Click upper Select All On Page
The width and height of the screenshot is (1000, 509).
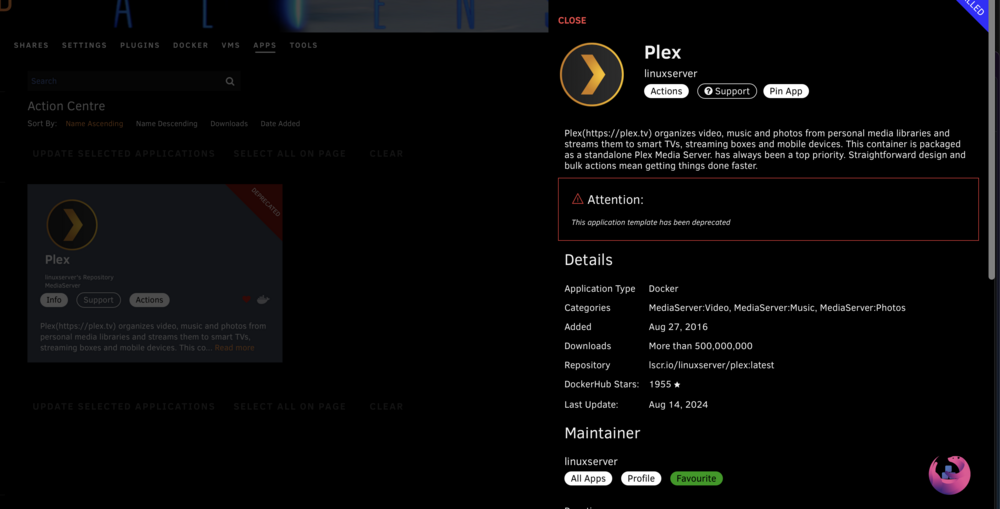pos(290,154)
